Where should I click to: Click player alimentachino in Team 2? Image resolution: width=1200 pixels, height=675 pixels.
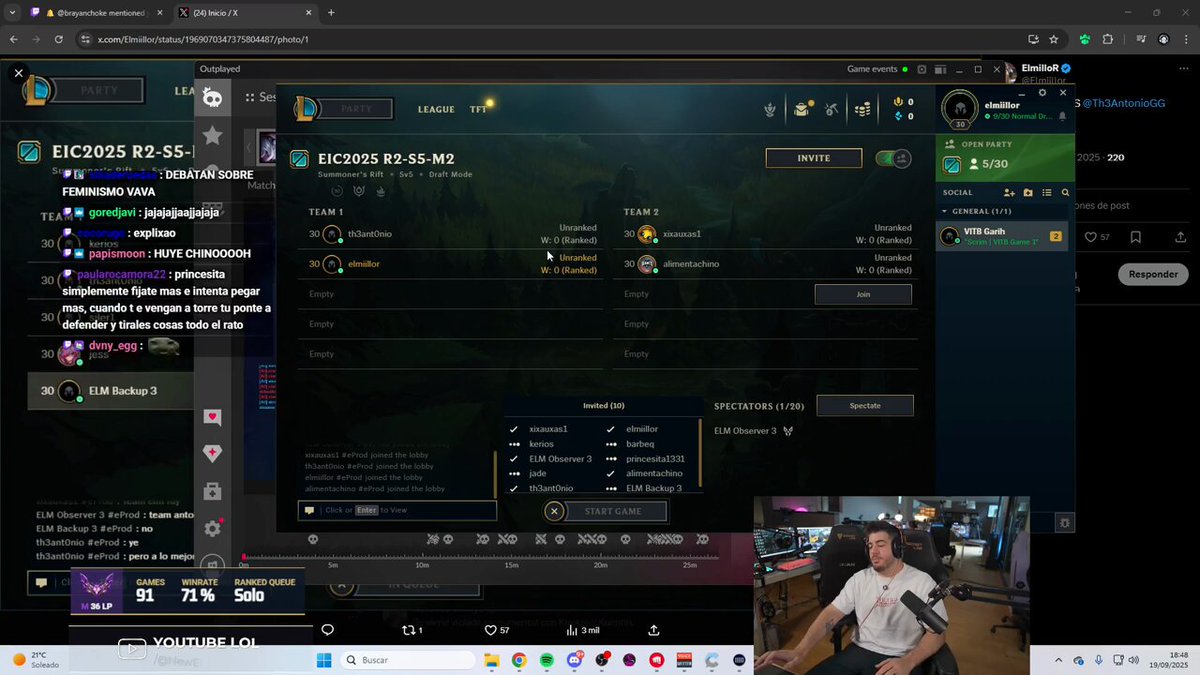point(690,264)
